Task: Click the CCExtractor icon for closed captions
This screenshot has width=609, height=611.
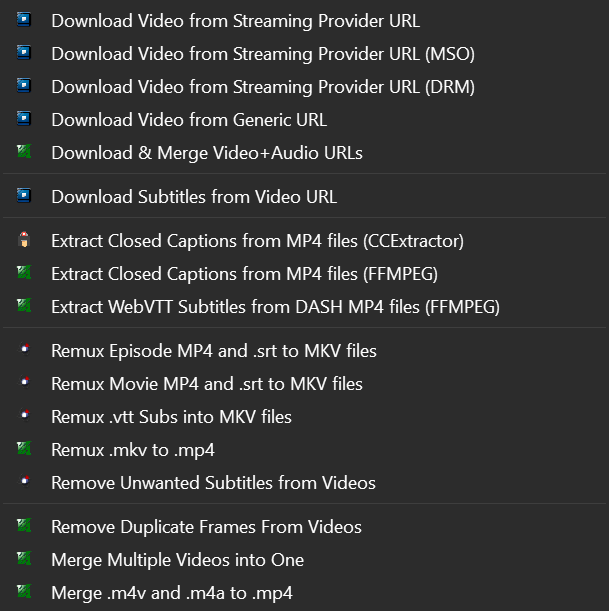Action: coord(25,240)
